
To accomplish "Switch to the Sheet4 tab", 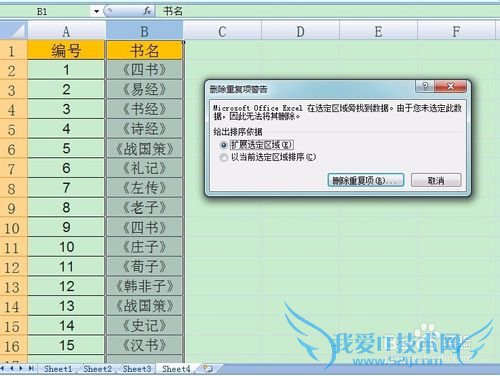I will pyautogui.click(x=176, y=369).
